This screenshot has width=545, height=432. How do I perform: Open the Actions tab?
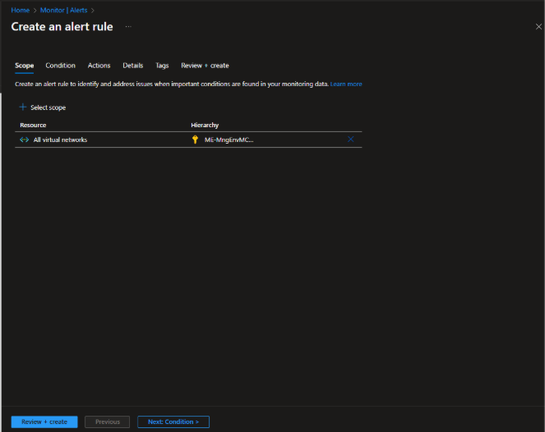99,66
